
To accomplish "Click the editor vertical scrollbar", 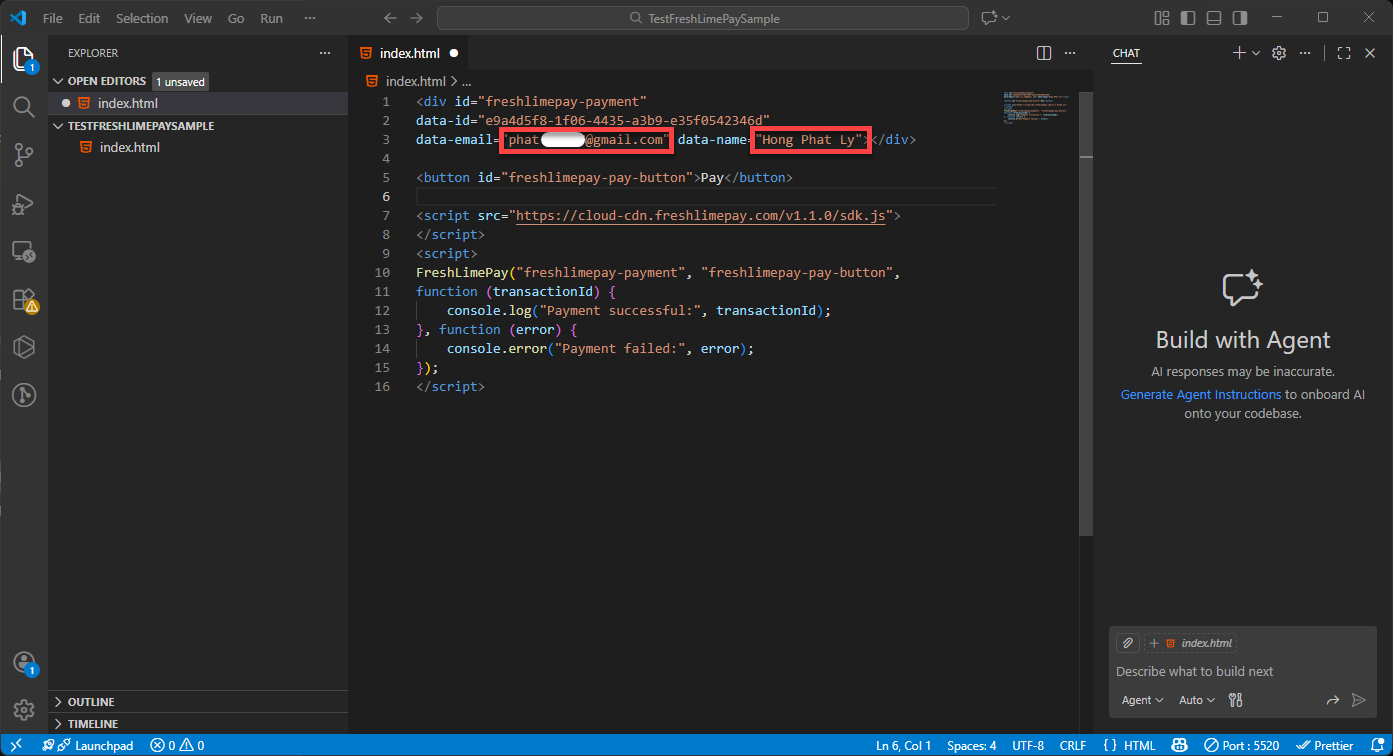I will (x=1086, y=300).
